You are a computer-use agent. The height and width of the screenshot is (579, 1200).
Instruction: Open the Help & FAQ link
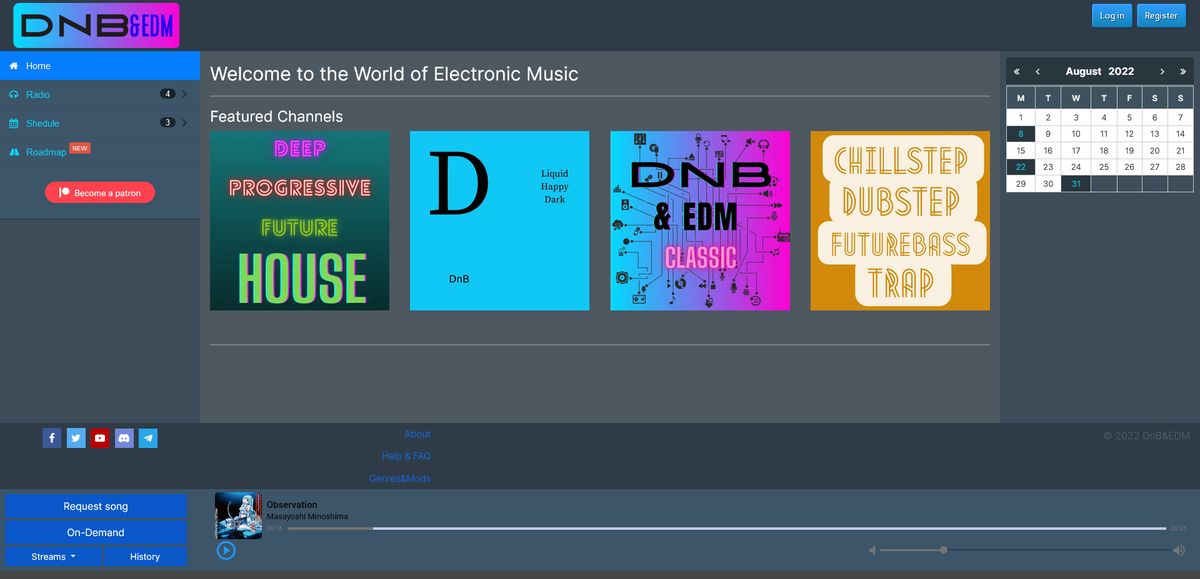tap(405, 456)
